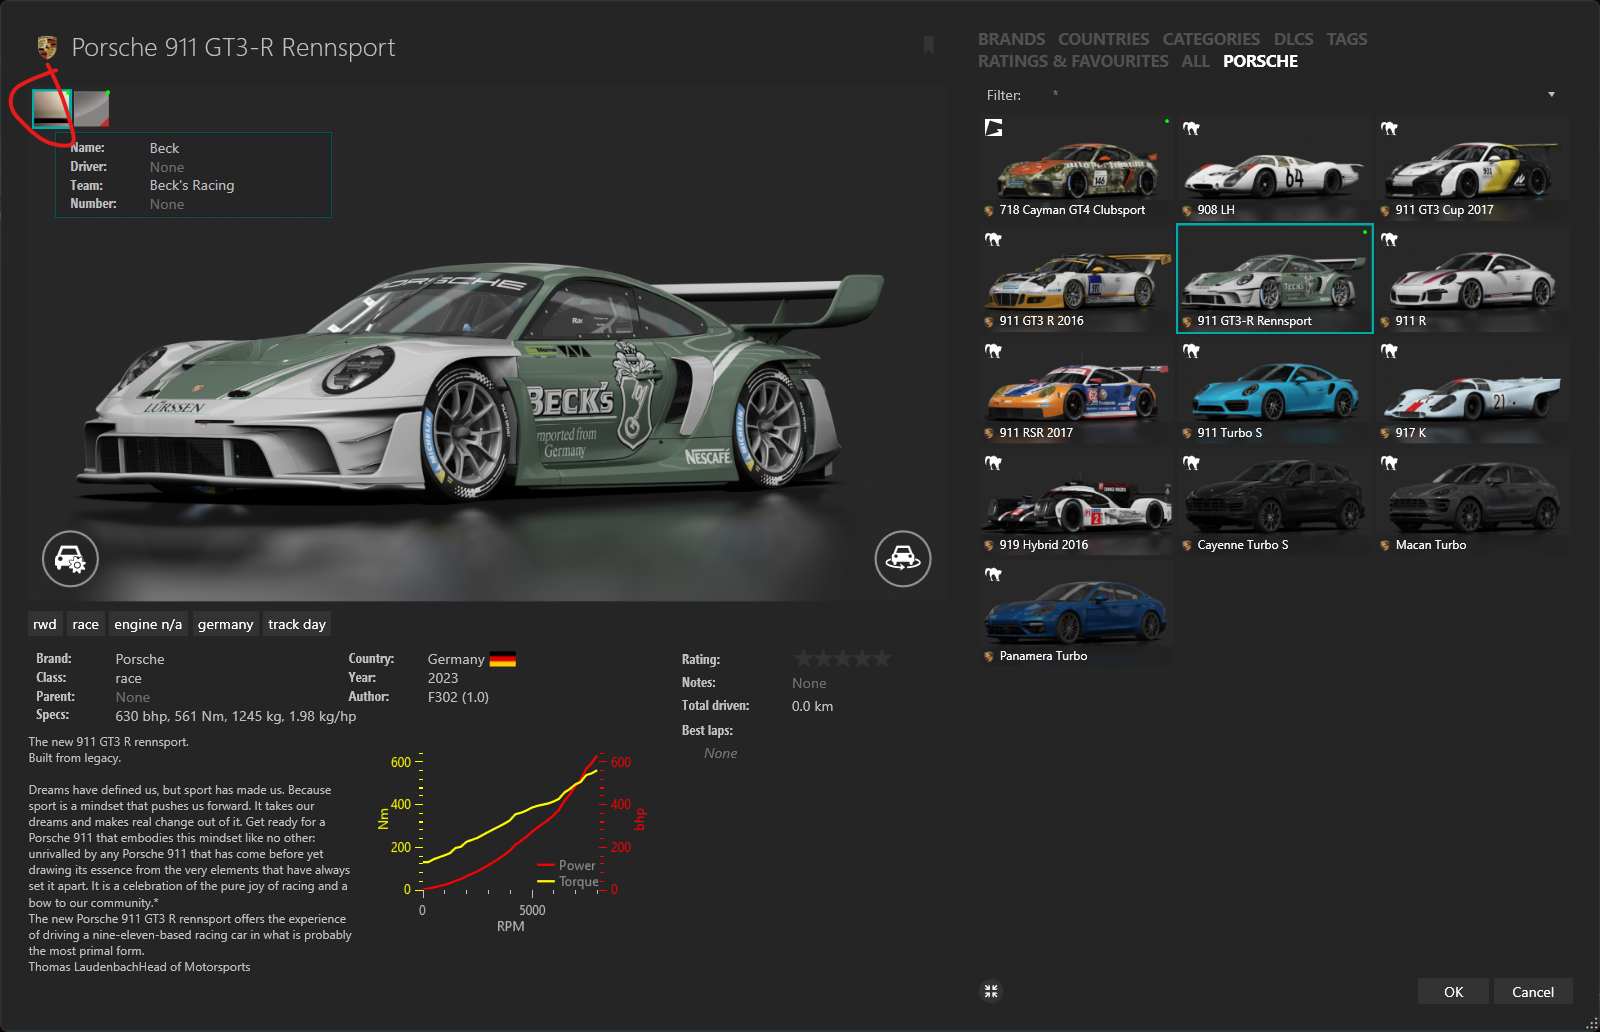Screen dimensions: 1600x1032
Task: Click the germany tag
Action: pyautogui.click(x=226, y=624)
